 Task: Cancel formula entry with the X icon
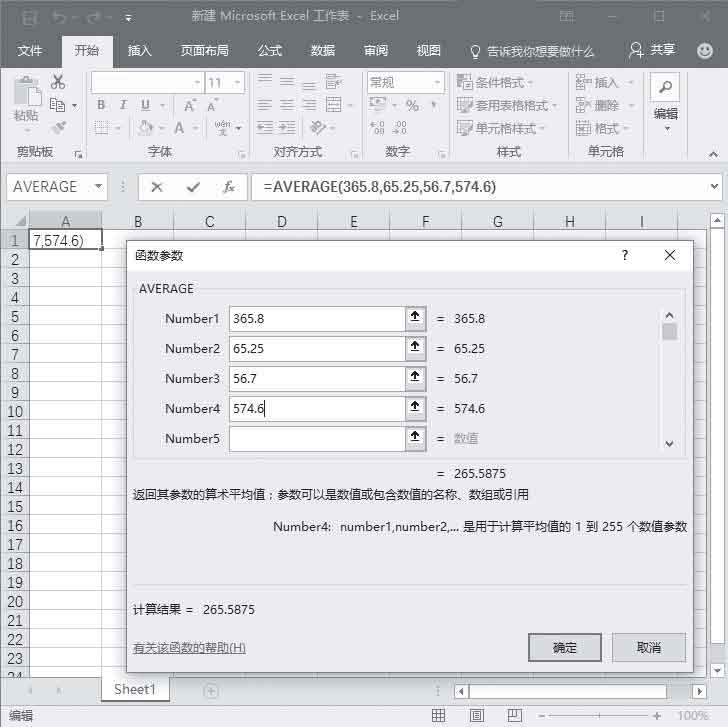pyautogui.click(x=157, y=187)
